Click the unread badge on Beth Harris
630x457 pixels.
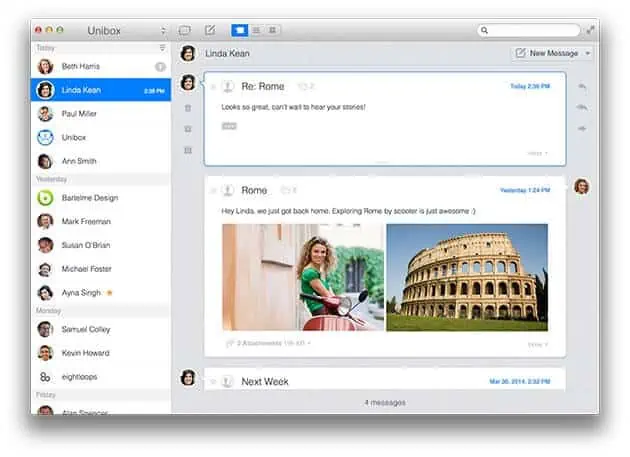coord(160,67)
